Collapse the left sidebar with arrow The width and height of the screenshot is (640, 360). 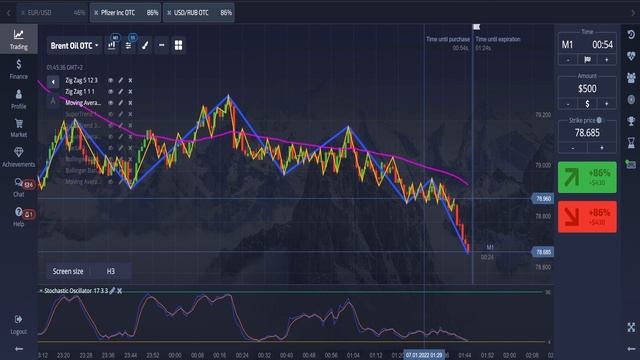point(19,349)
